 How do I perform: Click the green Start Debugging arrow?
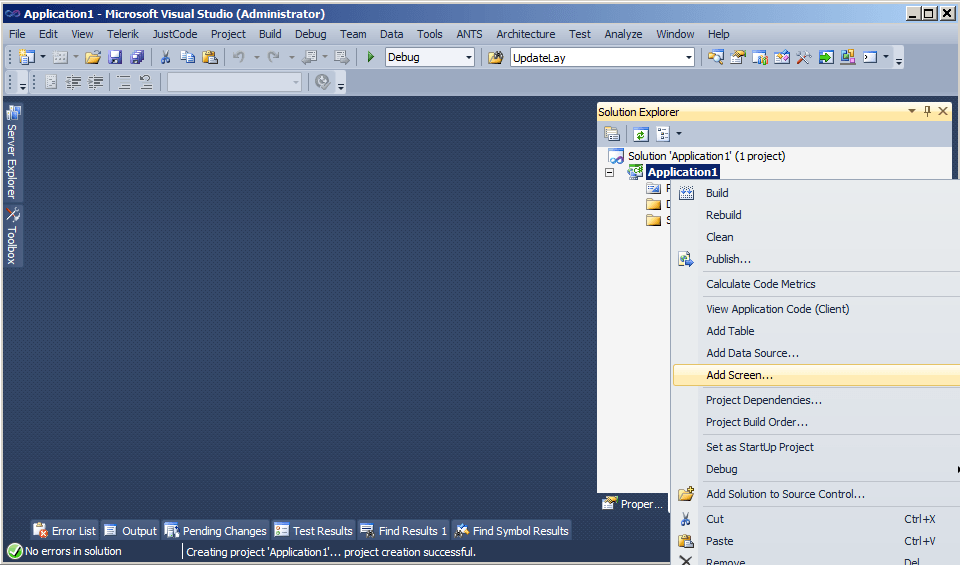tap(370, 58)
